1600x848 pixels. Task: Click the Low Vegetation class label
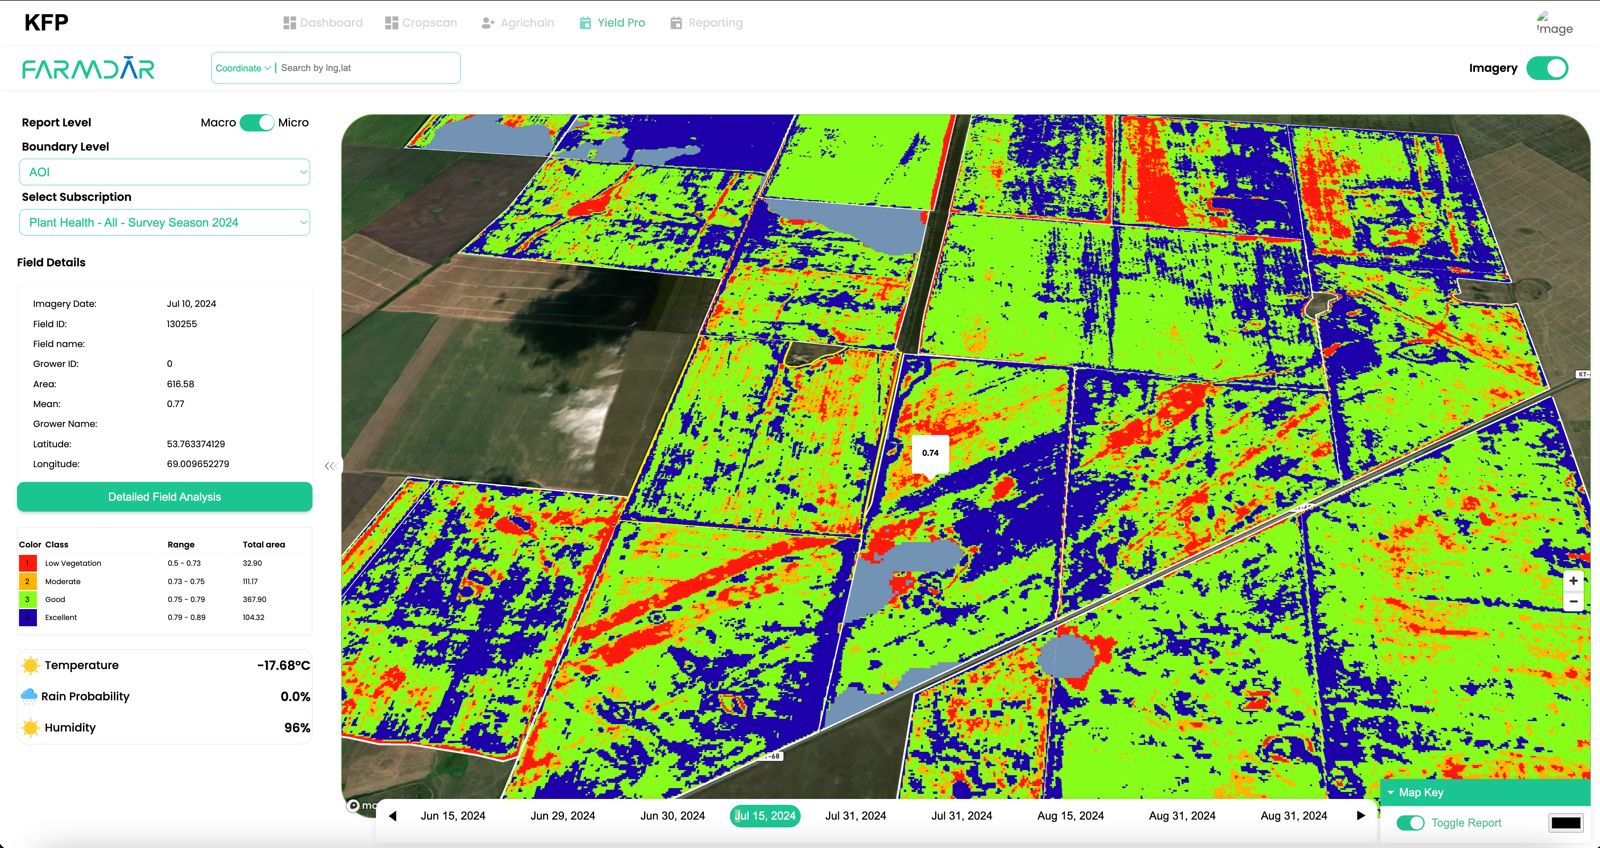(73, 563)
